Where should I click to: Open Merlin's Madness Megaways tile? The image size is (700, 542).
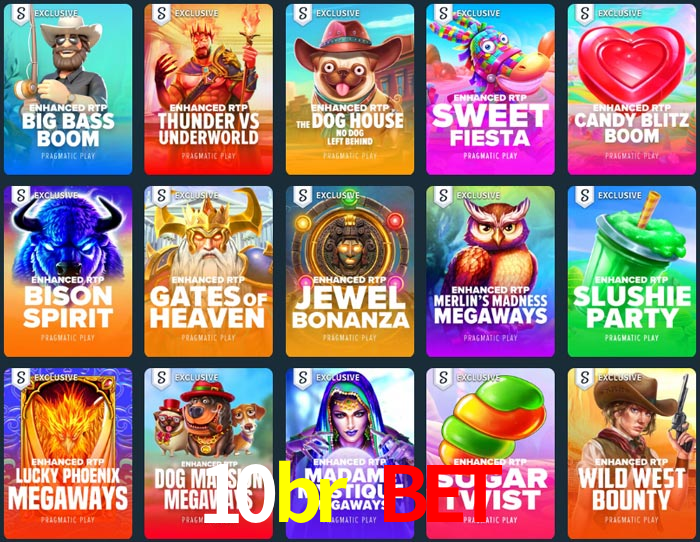[490, 271]
